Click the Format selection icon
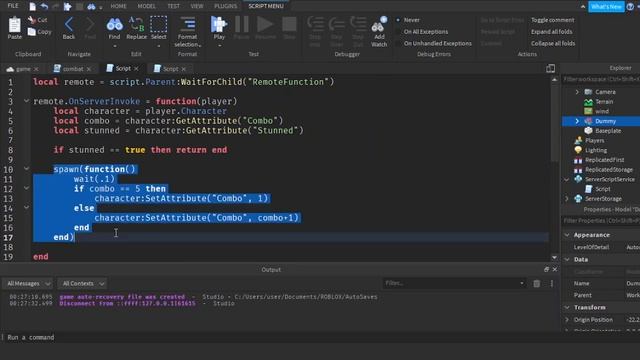 [188, 24]
